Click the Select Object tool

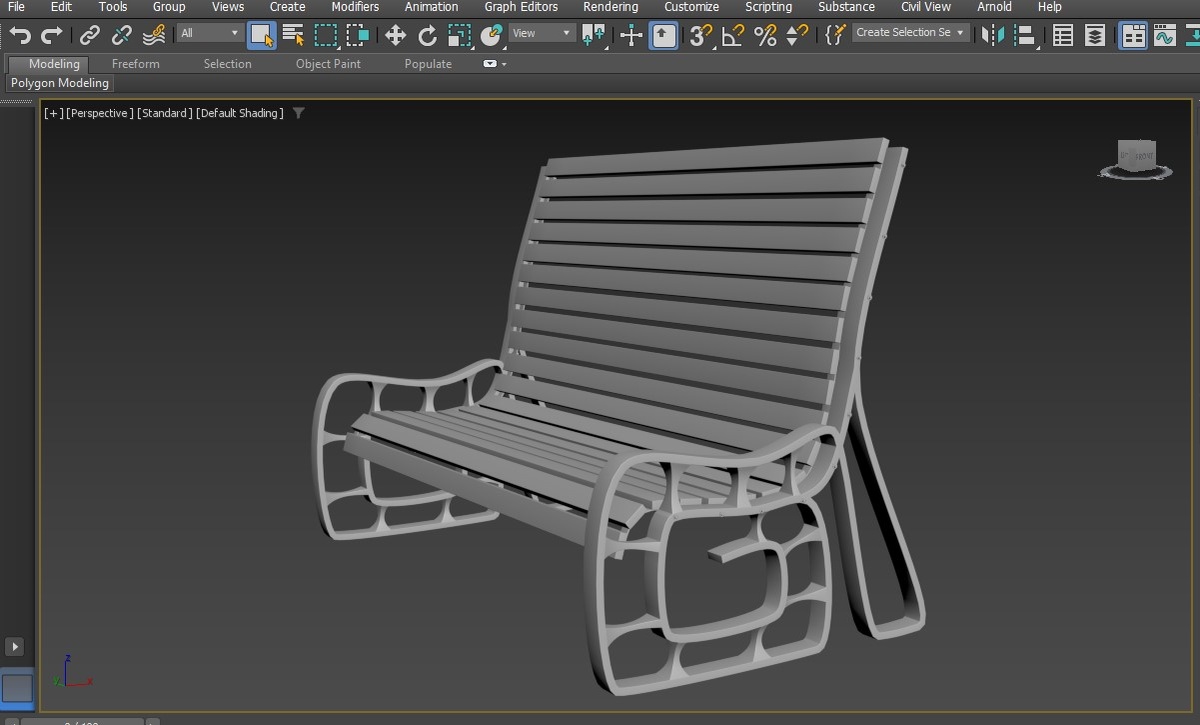tap(262, 35)
